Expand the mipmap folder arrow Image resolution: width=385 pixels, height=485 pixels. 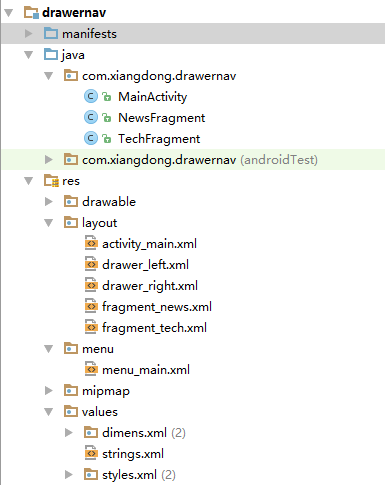click(49, 390)
